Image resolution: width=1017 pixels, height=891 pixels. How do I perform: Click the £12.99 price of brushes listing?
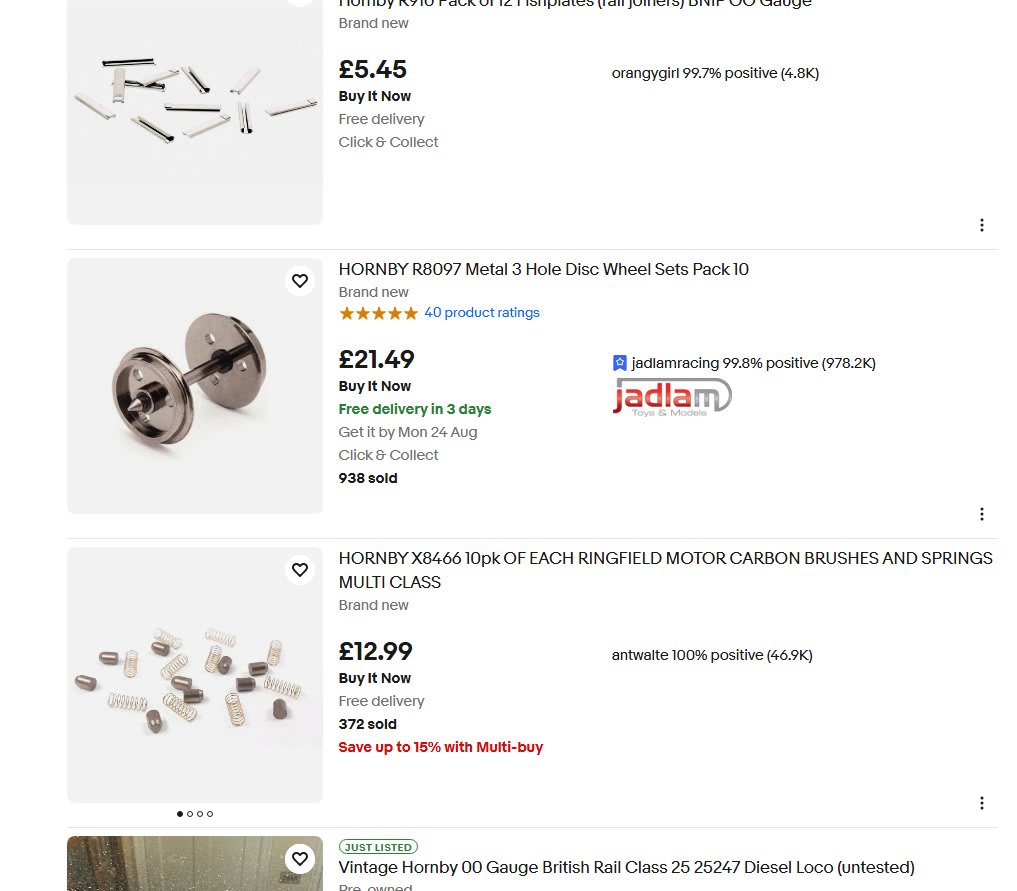point(376,651)
